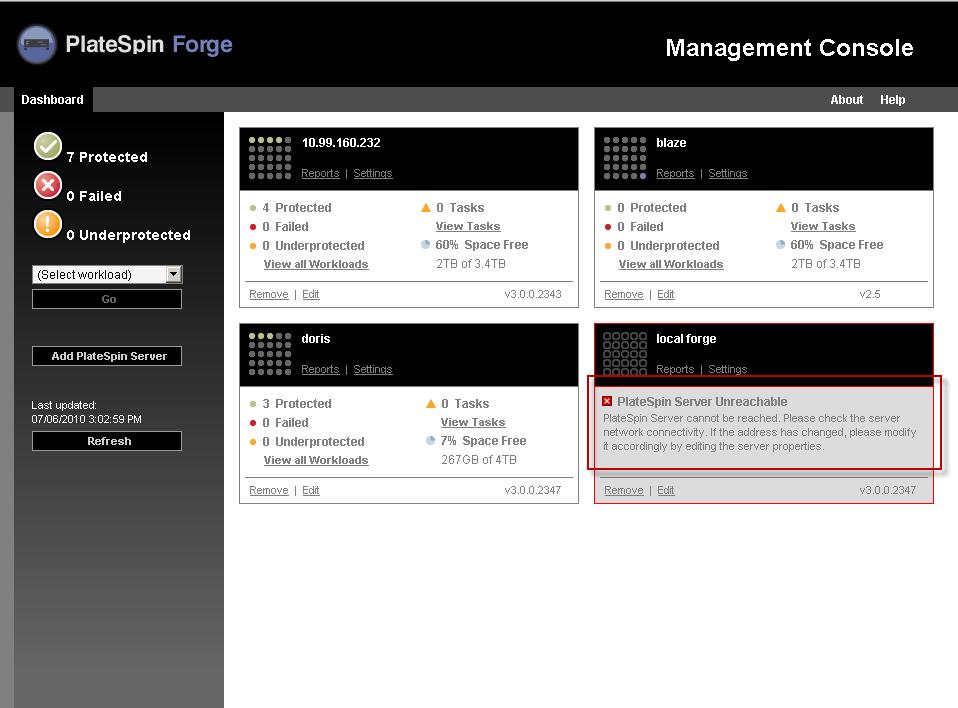Open the Select workload dropdown
This screenshot has height=708, width=958.
[107, 274]
